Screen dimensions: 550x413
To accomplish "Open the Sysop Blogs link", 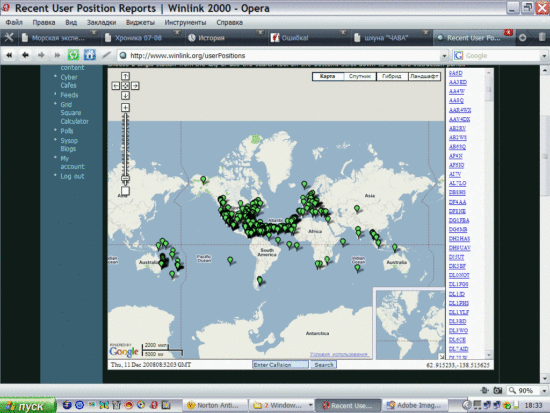I will click(69, 145).
